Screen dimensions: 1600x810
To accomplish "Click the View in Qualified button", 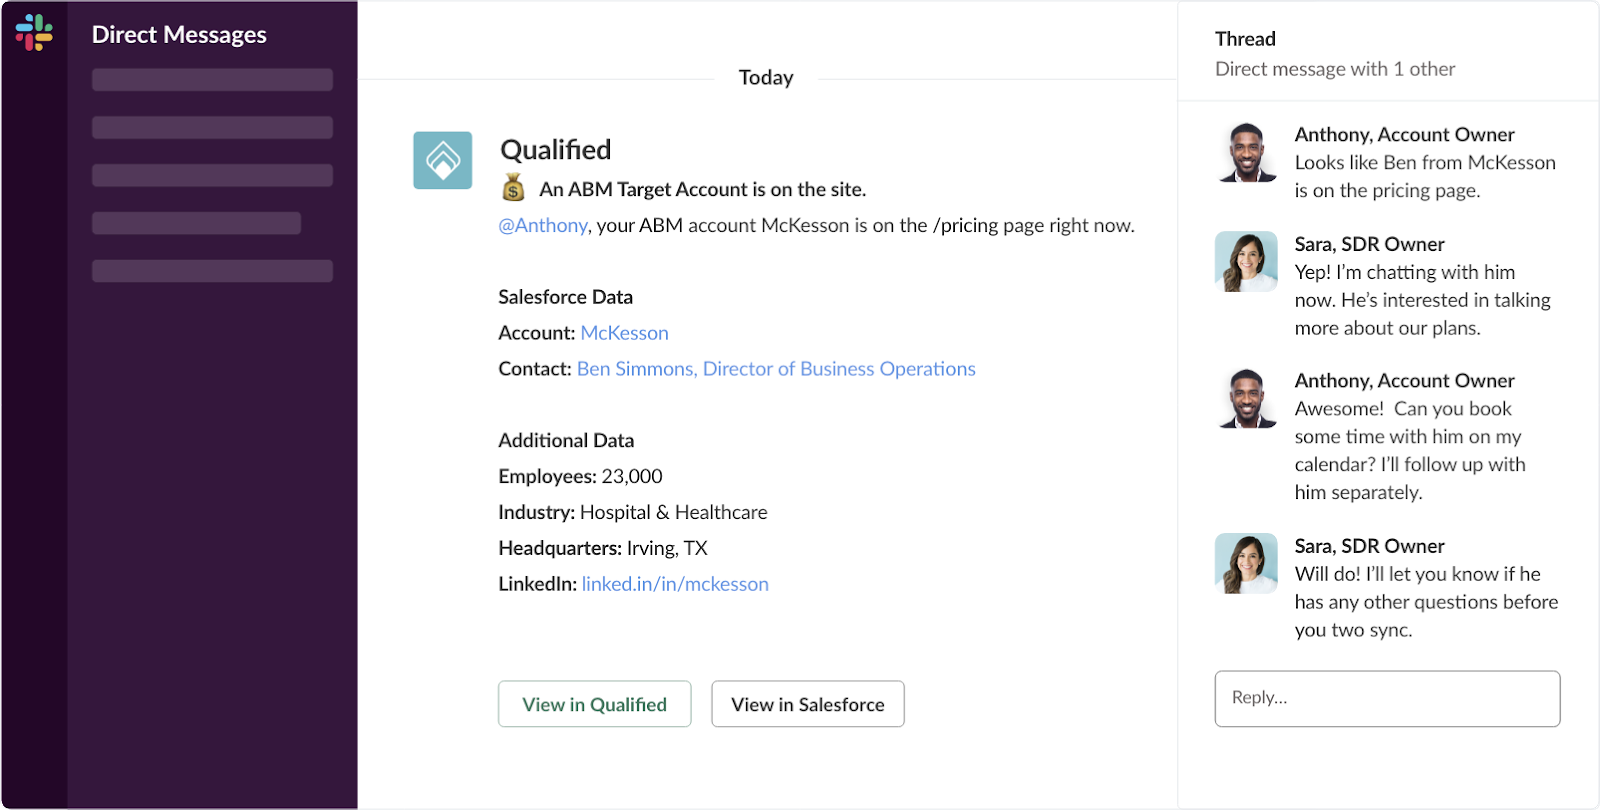I will coord(595,704).
